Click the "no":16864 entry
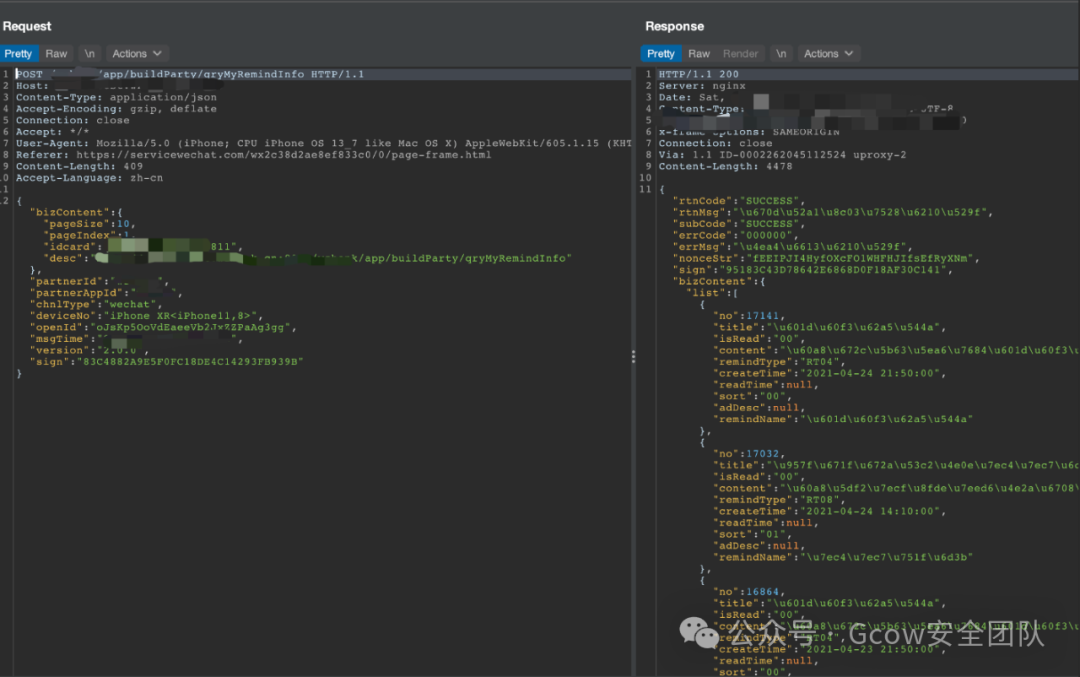Screen dimensions: 1080x677 (x=749, y=592)
